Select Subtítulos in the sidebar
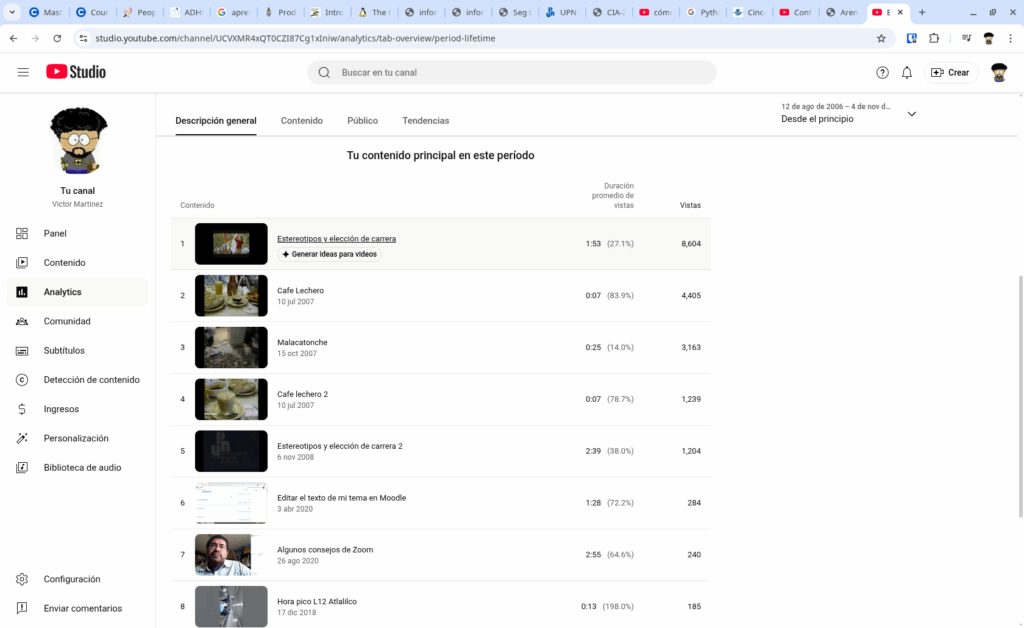 coord(64,350)
